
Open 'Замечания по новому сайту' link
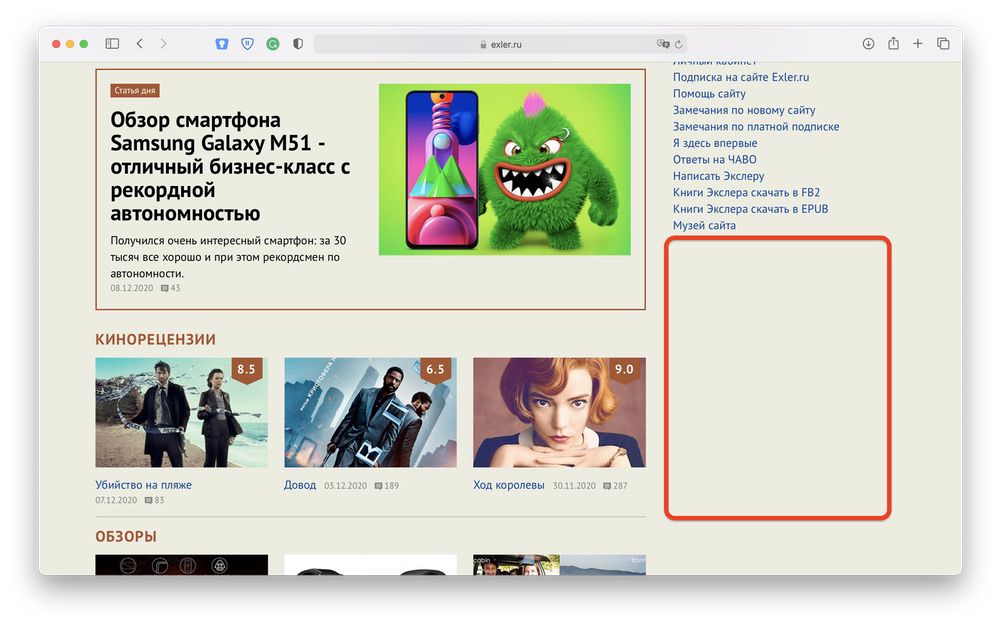click(744, 110)
